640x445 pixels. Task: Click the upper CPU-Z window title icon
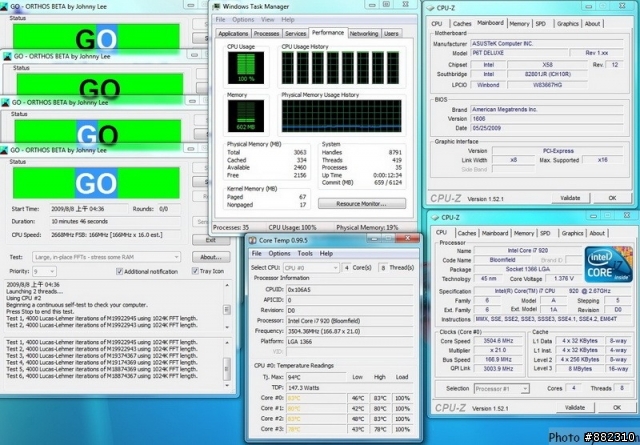point(430,8)
